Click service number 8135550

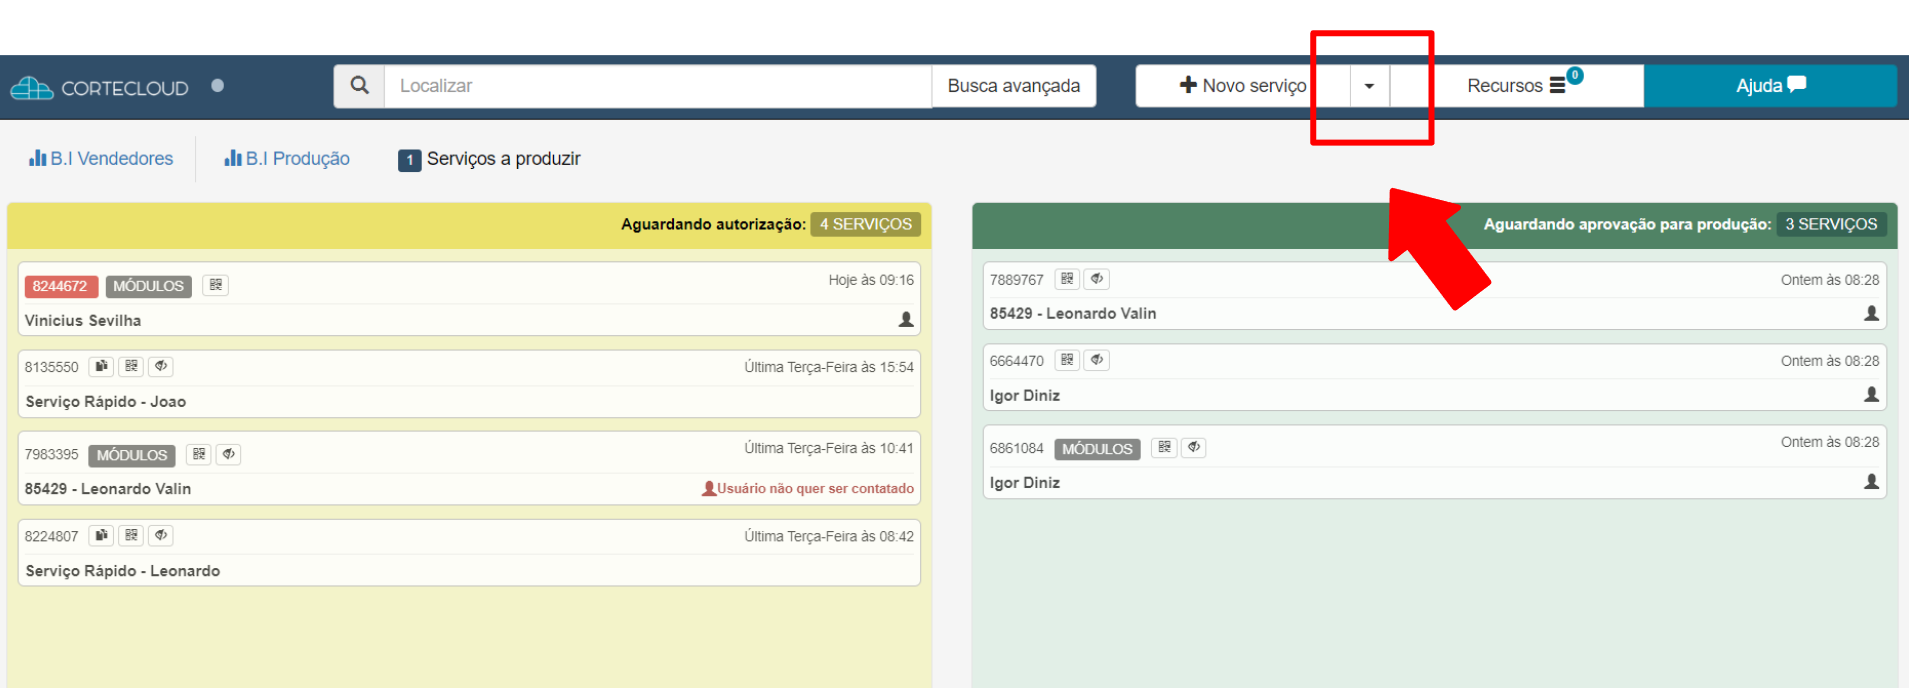(x=51, y=367)
